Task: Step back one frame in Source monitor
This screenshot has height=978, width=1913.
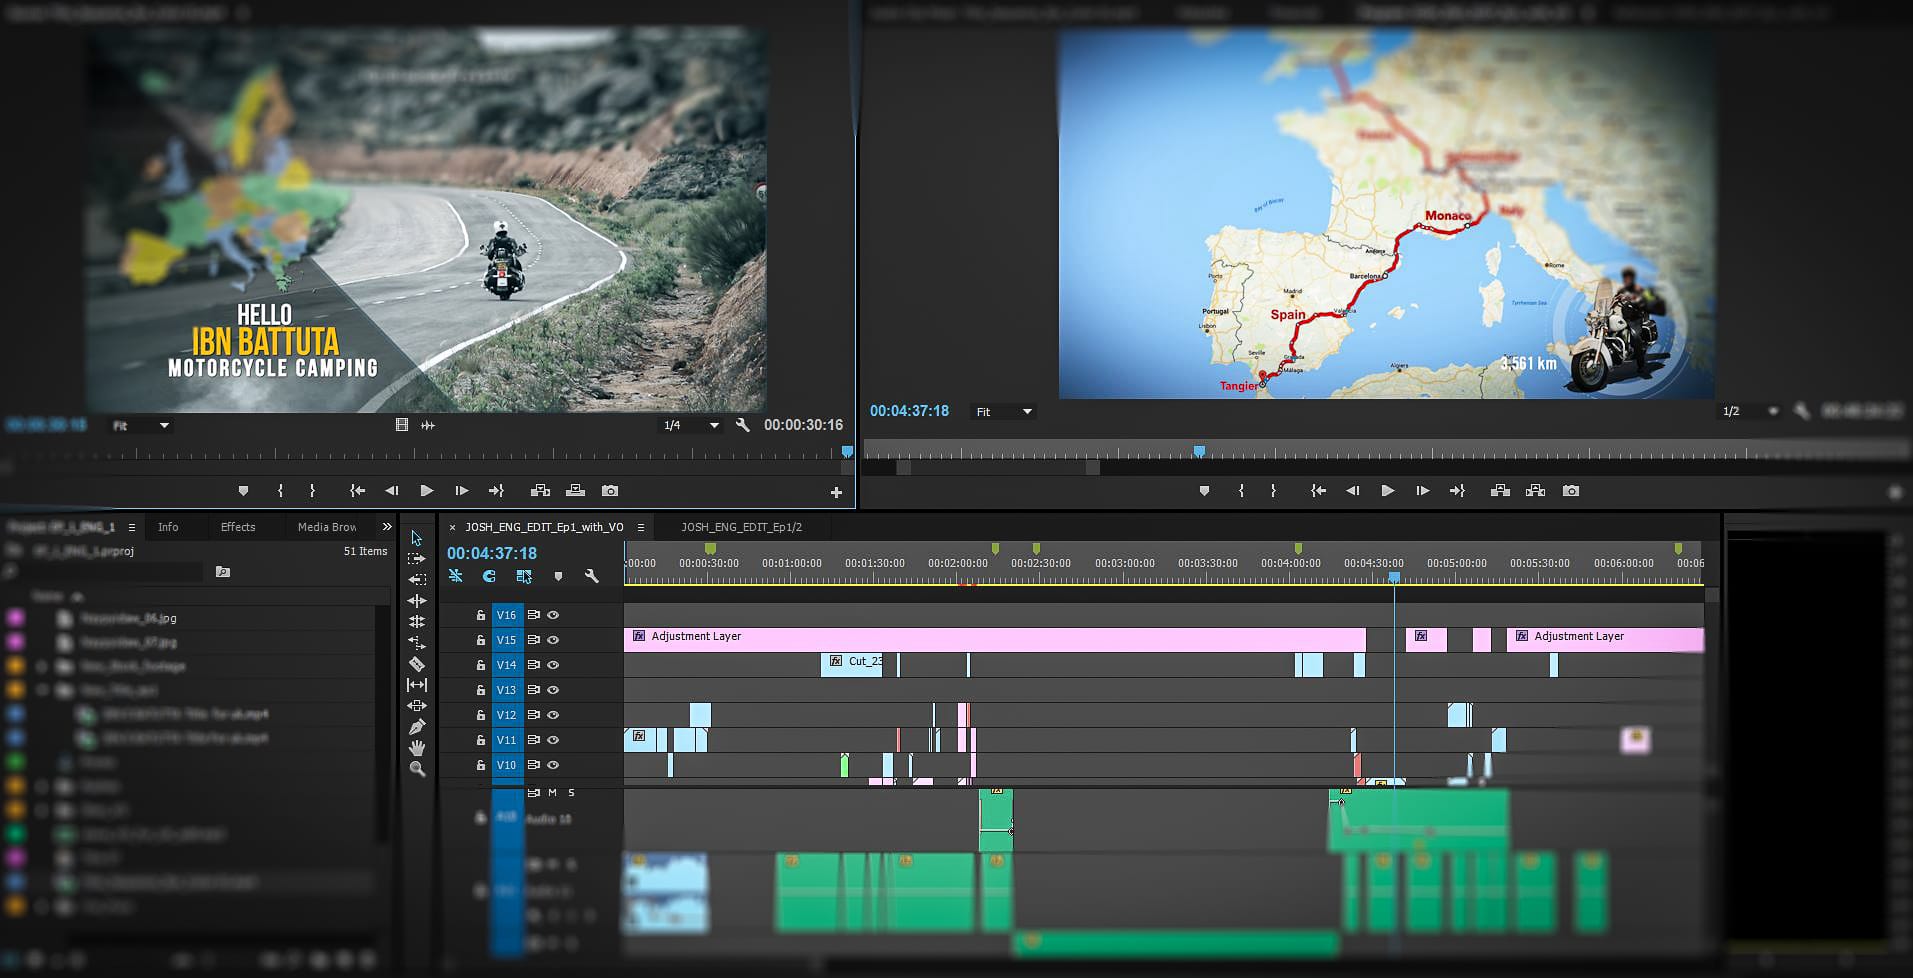Action: [x=391, y=491]
